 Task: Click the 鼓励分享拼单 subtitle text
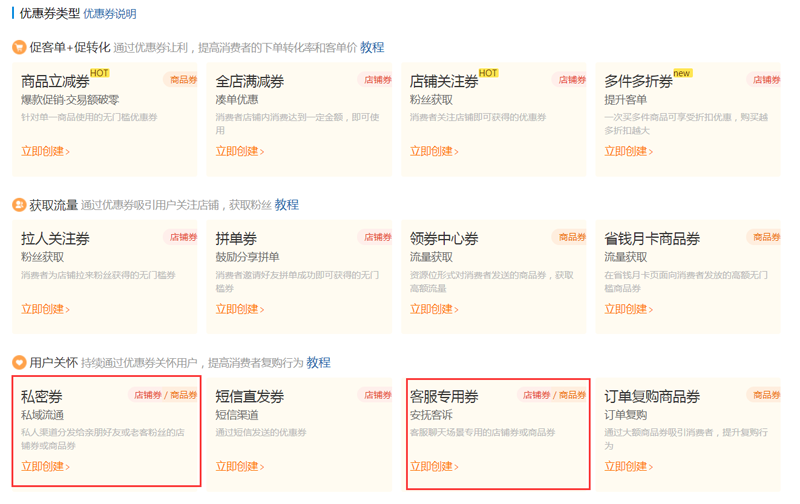point(247,257)
